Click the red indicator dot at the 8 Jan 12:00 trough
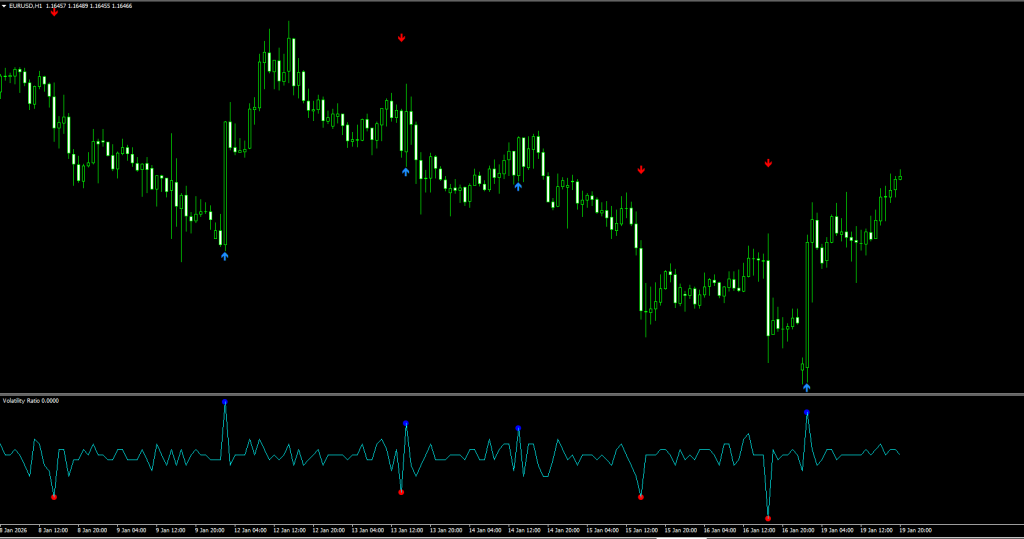The image size is (1024, 539). coord(54,497)
